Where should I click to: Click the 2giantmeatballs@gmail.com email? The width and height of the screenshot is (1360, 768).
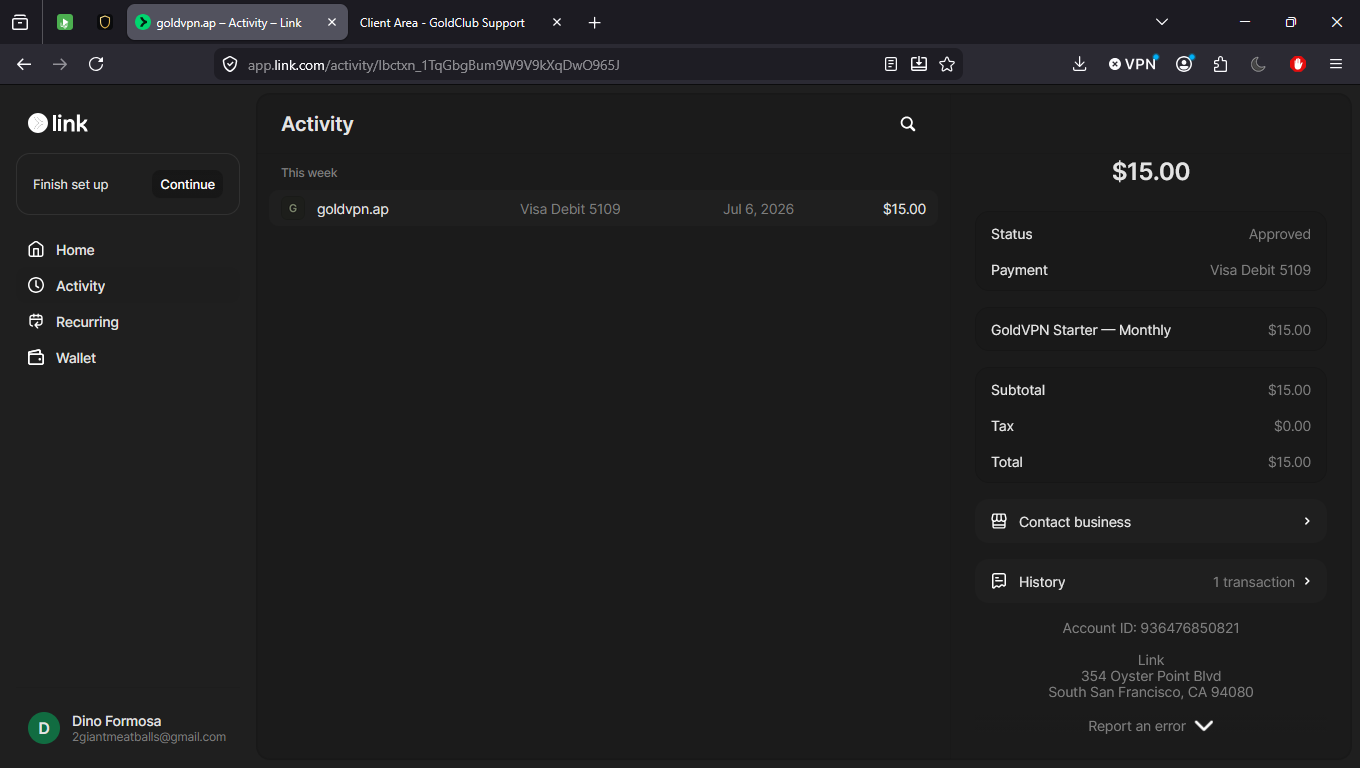coord(149,737)
